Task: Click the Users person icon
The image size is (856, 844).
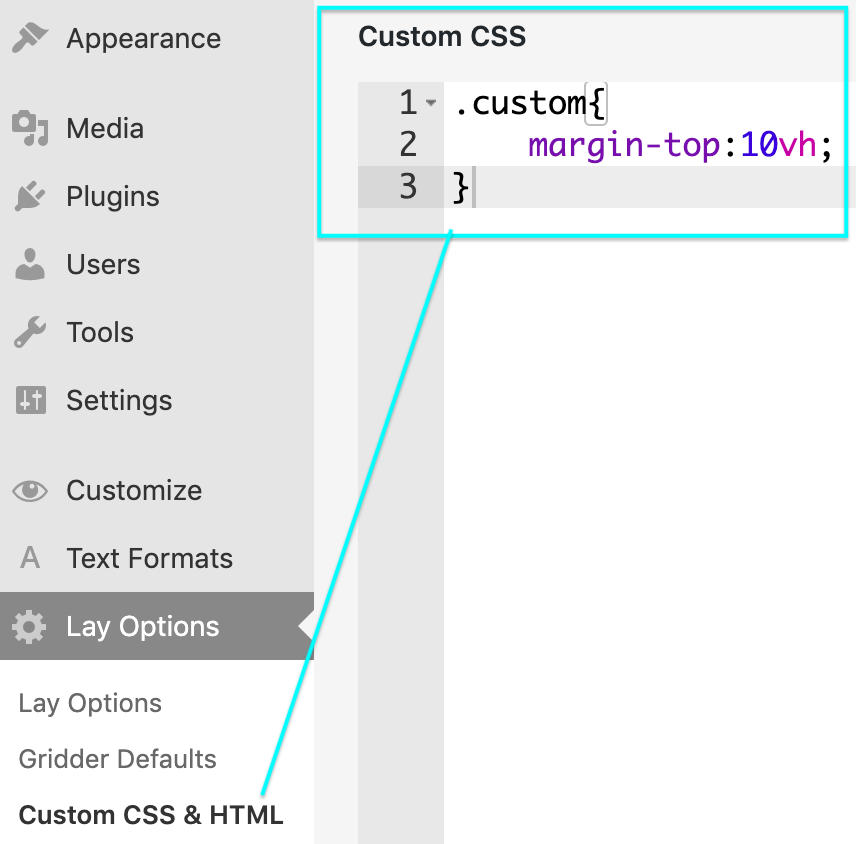Action: tap(30, 265)
